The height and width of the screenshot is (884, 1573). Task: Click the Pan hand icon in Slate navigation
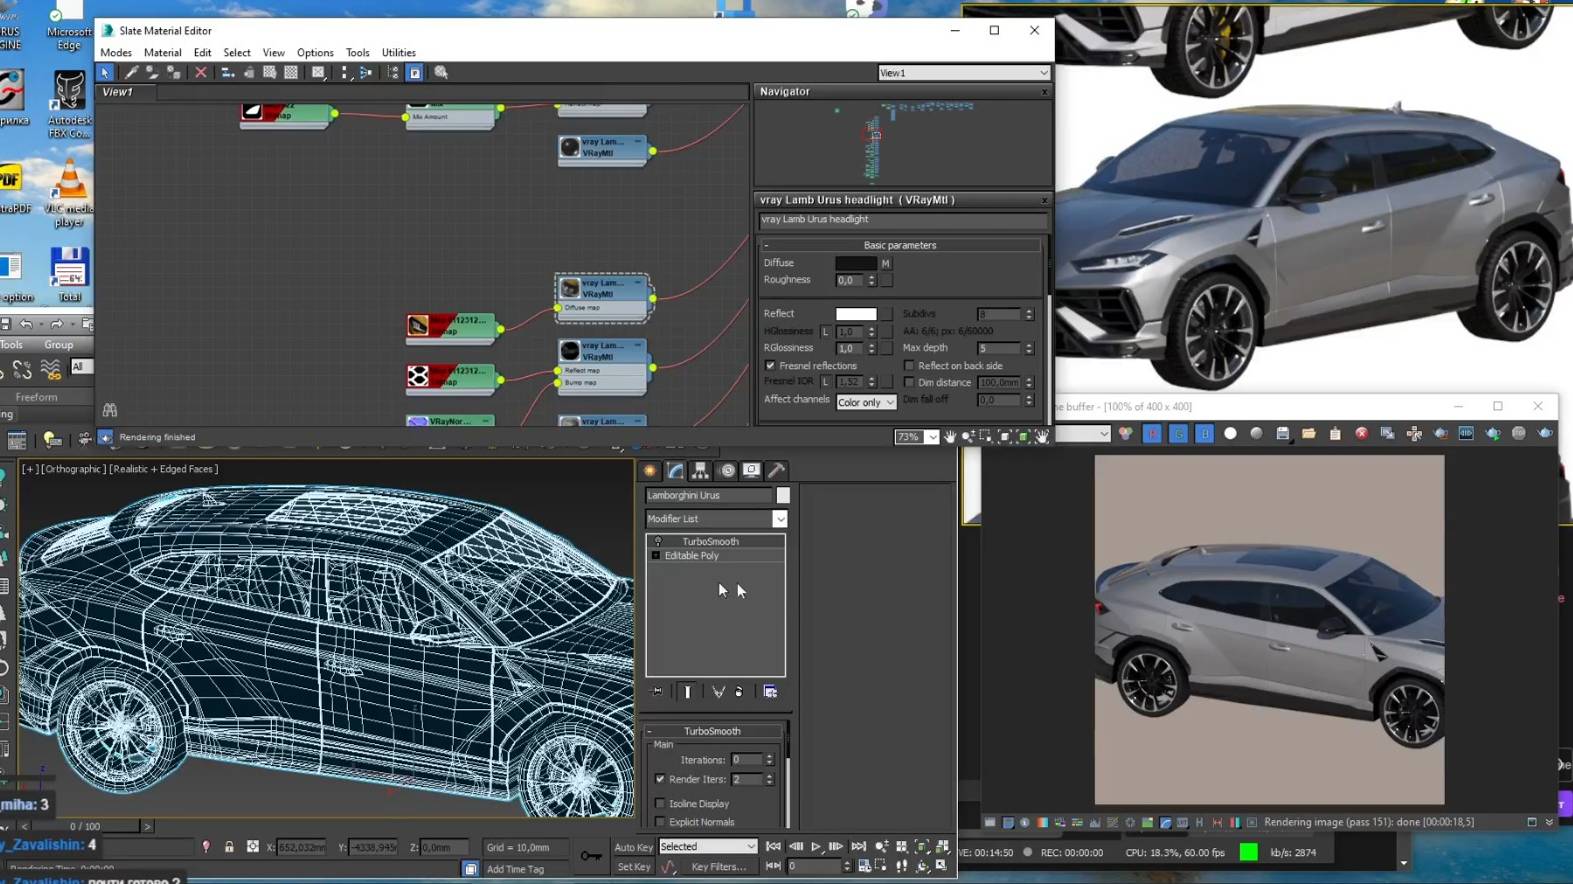[950, 437]
